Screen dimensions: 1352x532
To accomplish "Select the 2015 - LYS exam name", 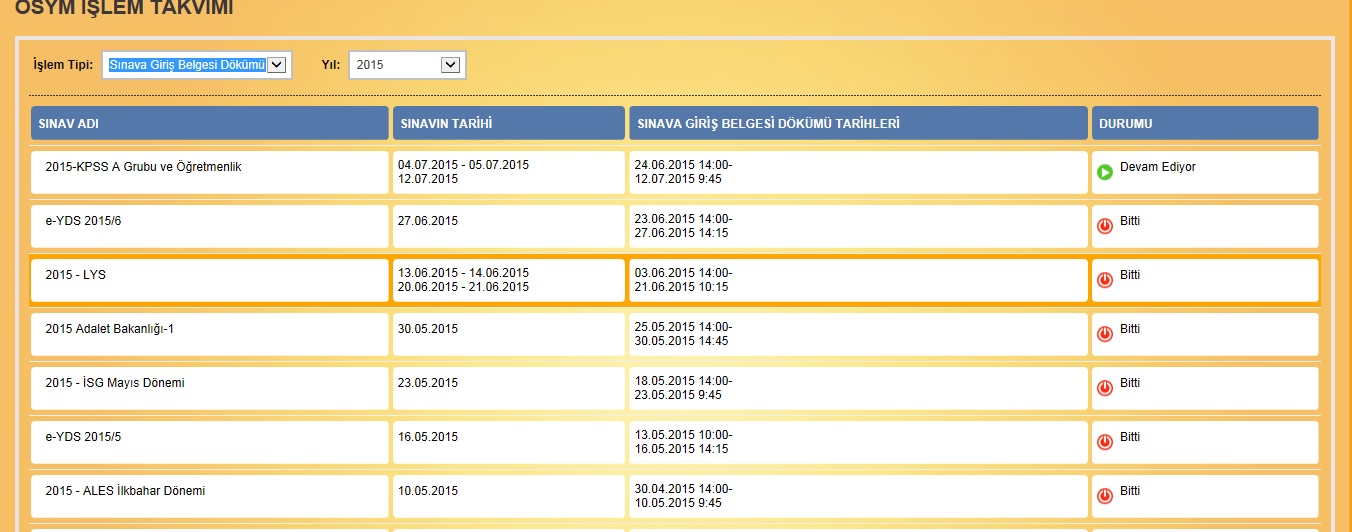I will [75, 275].
